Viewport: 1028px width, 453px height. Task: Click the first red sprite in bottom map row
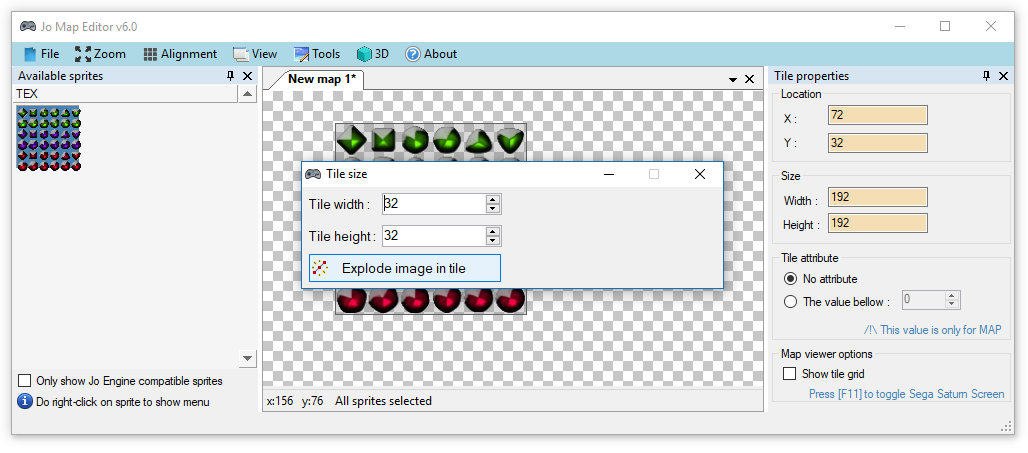click(352, 300)
